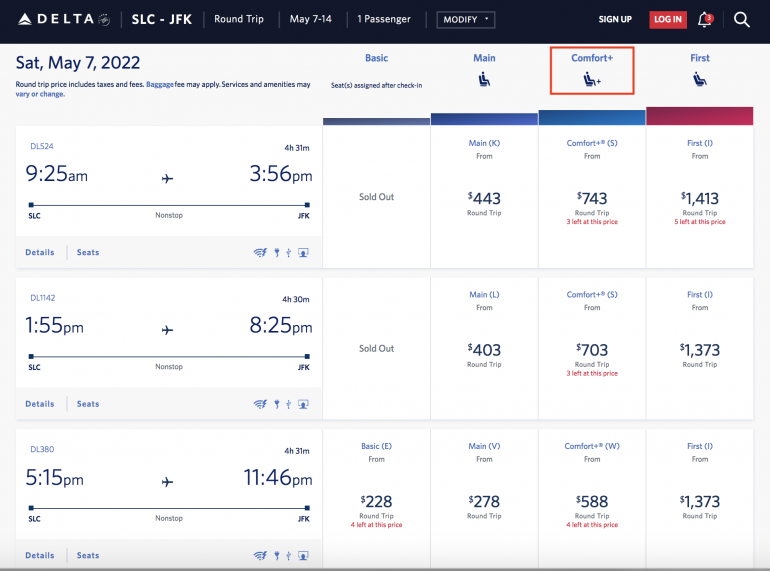770x571 pixels.
Task: Select the Basic fare column header
Action: (x=376, y=58)
